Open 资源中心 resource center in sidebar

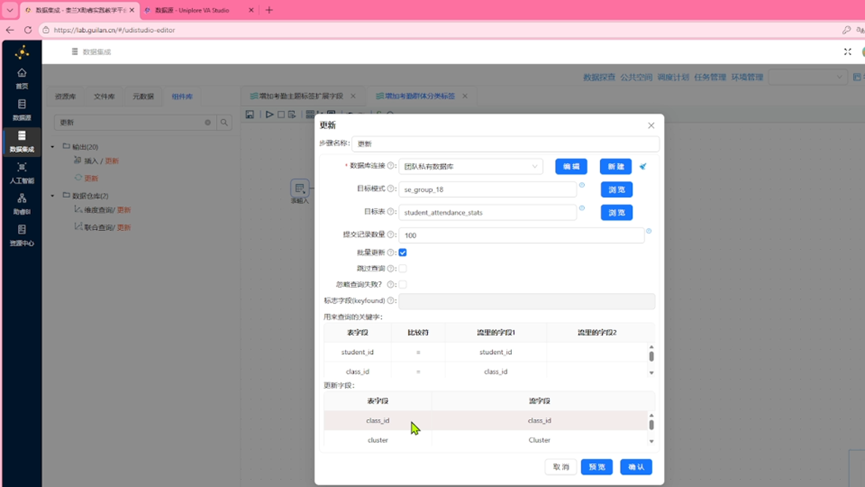point(22,235)
